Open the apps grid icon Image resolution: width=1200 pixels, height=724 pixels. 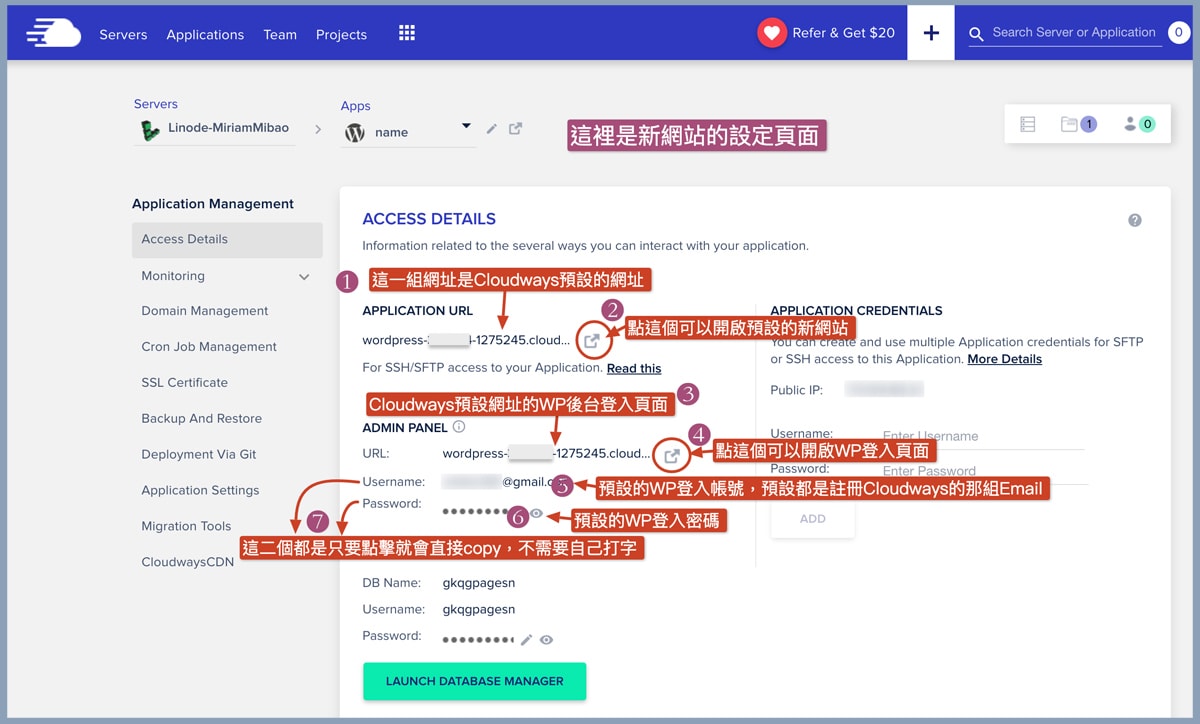pos(406,33)
